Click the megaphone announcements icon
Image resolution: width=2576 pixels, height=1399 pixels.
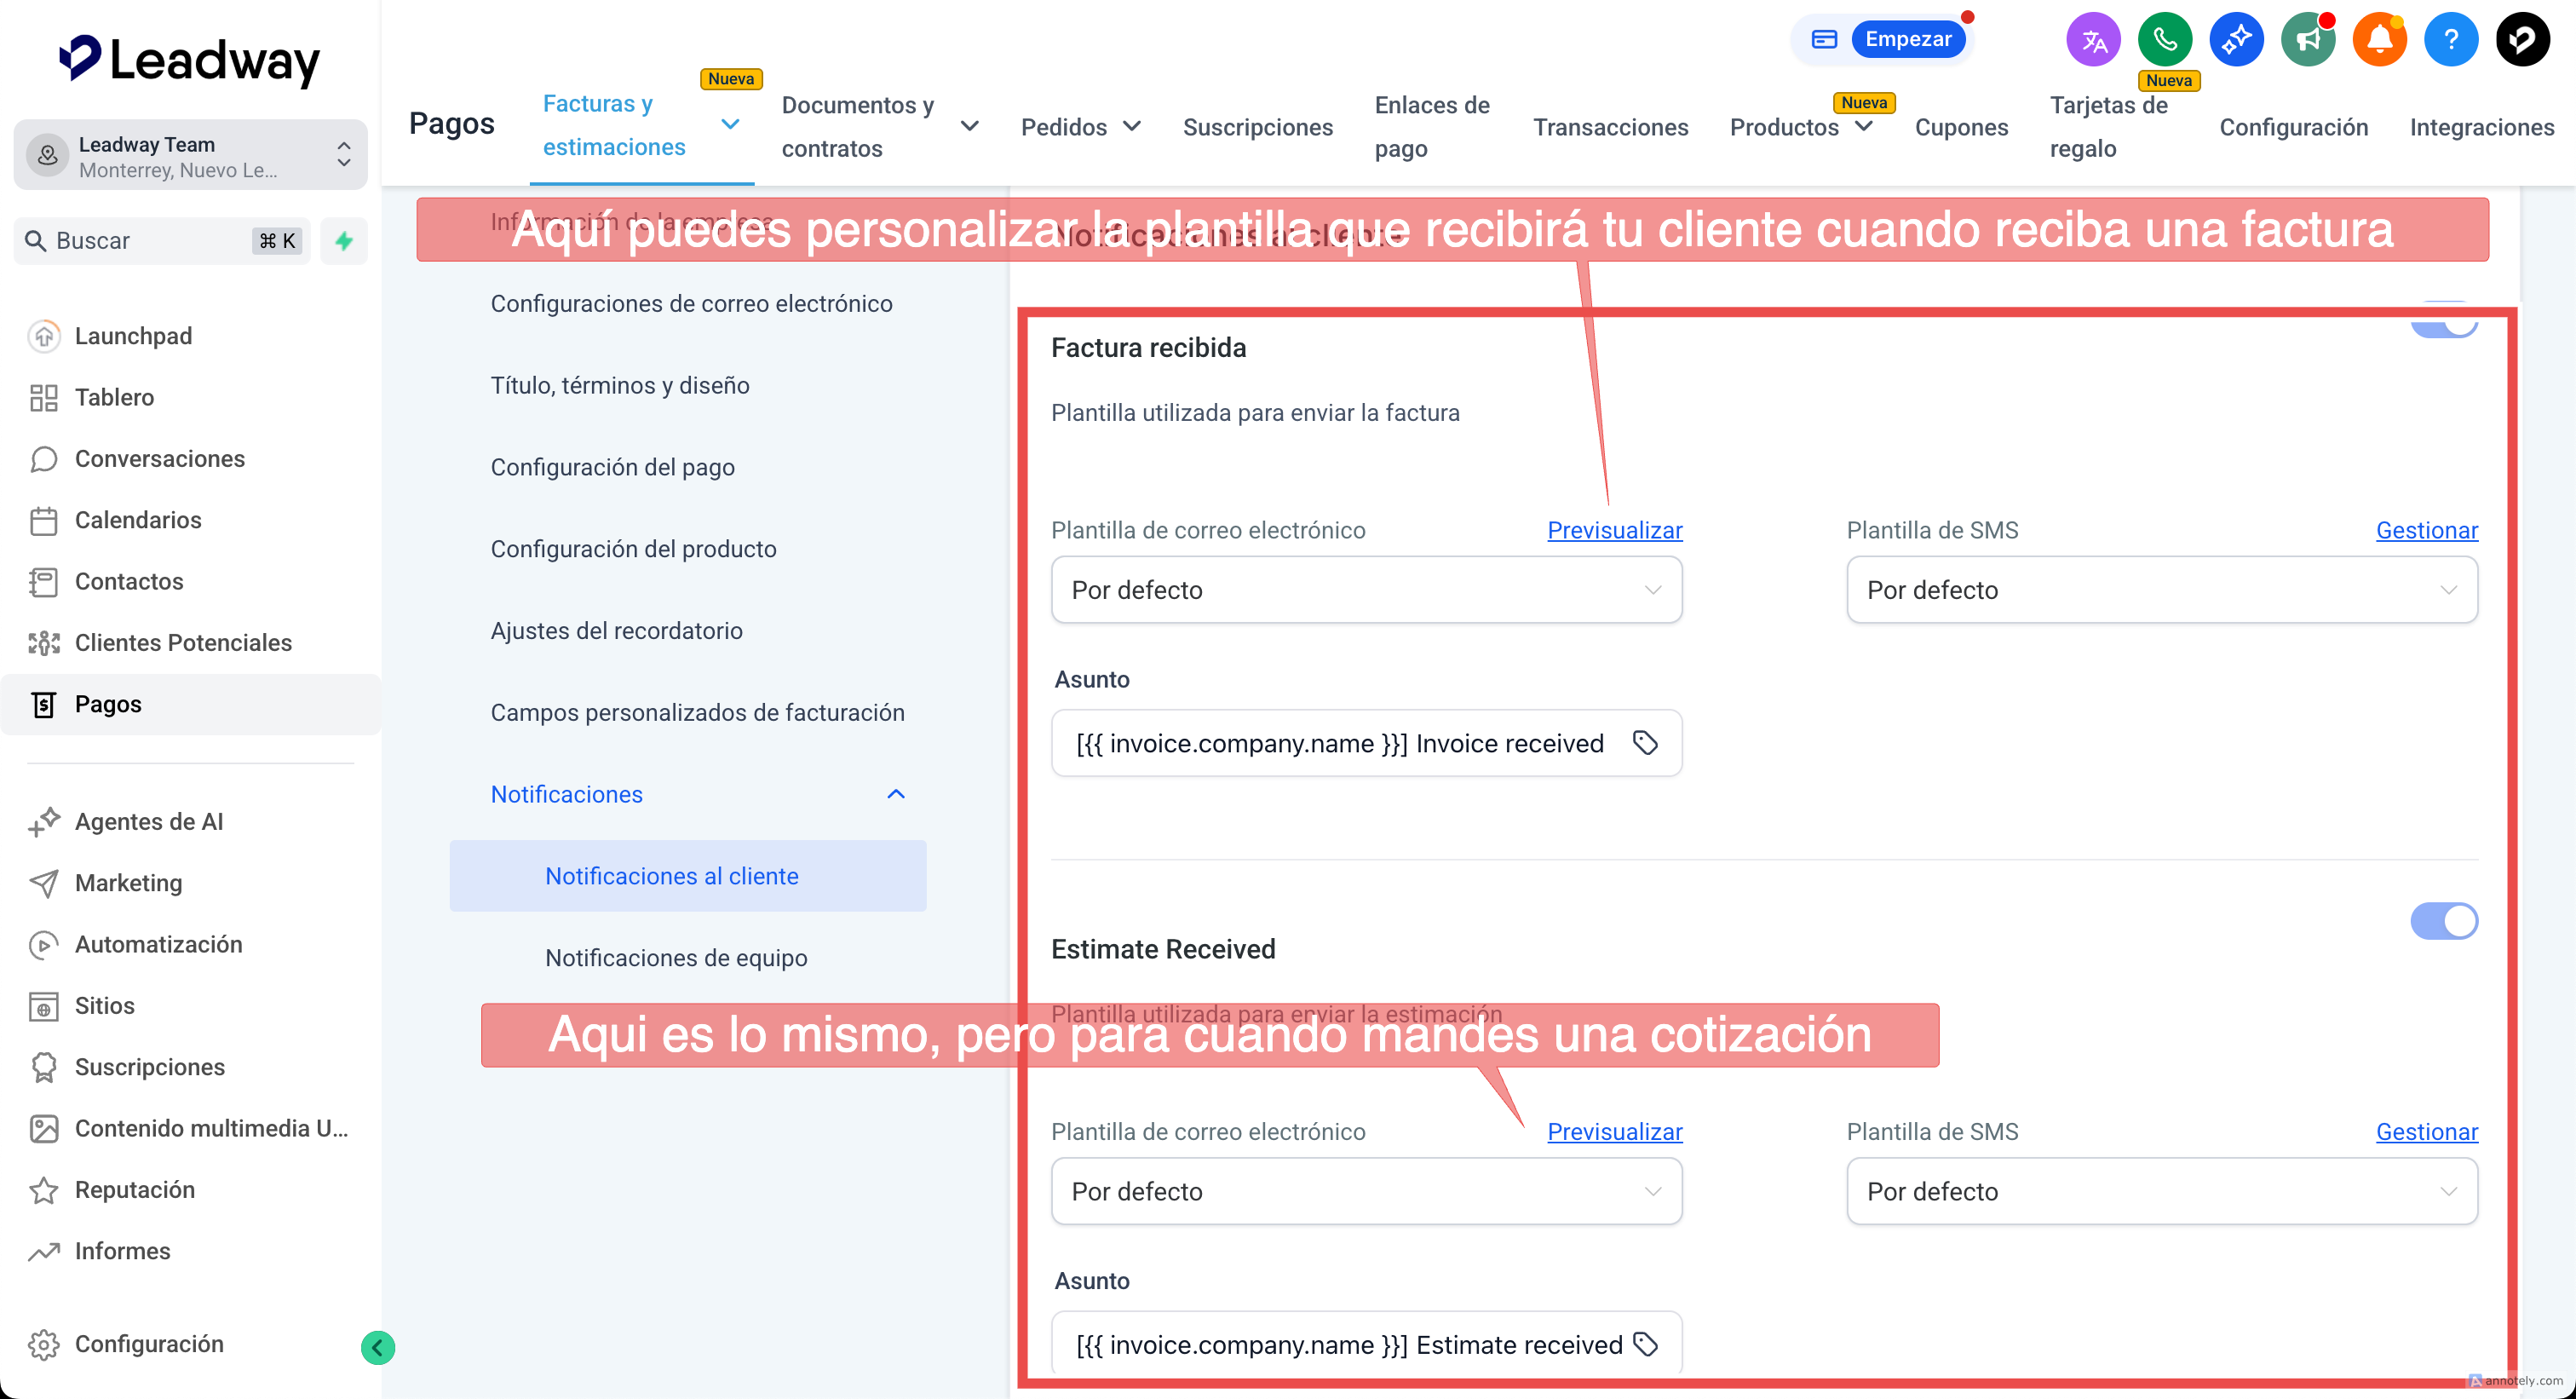[2307, 40]
